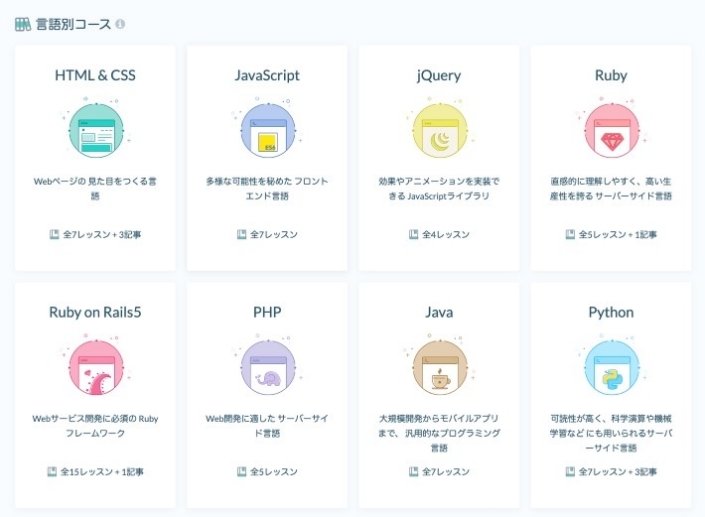
Task: Click 全7レッスン + 3記事 text in Python card
Action: 618,471
